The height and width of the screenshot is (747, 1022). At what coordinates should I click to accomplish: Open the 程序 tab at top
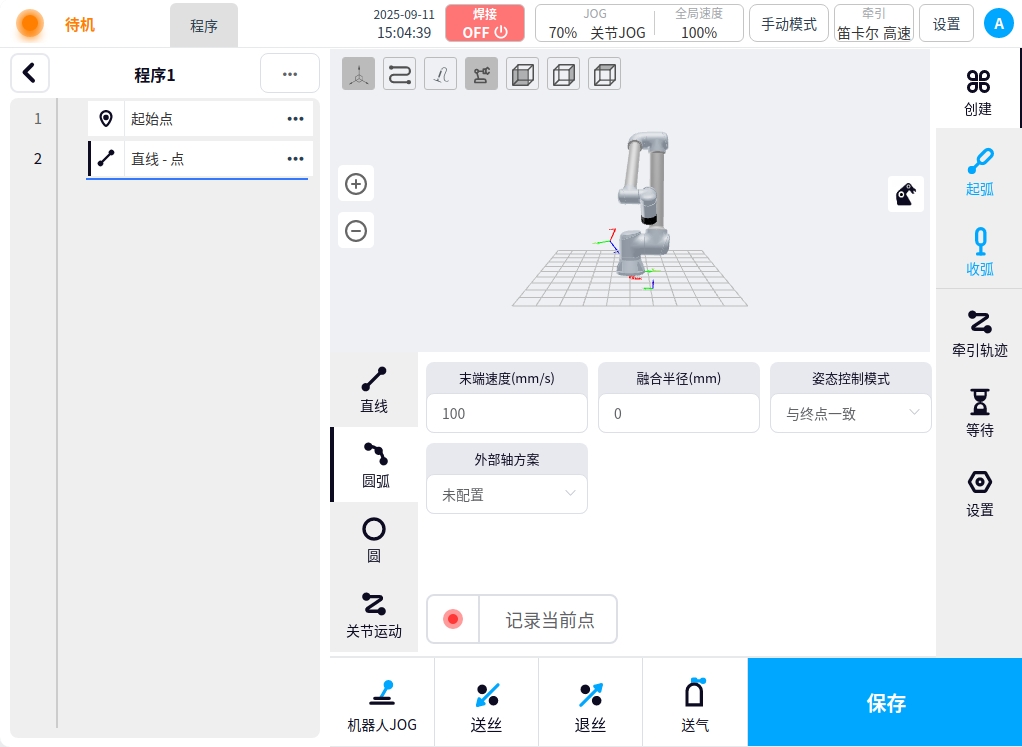(204, 26)
